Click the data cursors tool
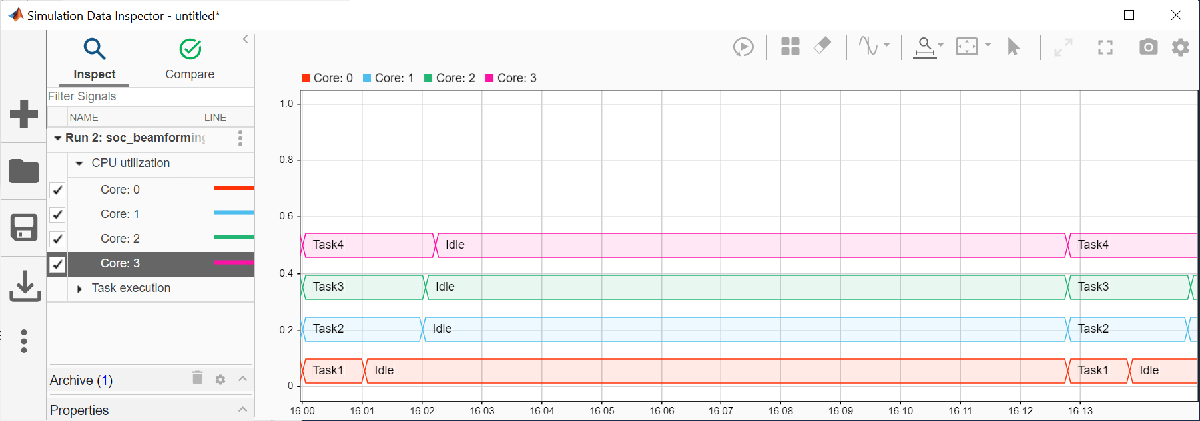The width and height of the screenshot is (1200, 421). (927, 47)
